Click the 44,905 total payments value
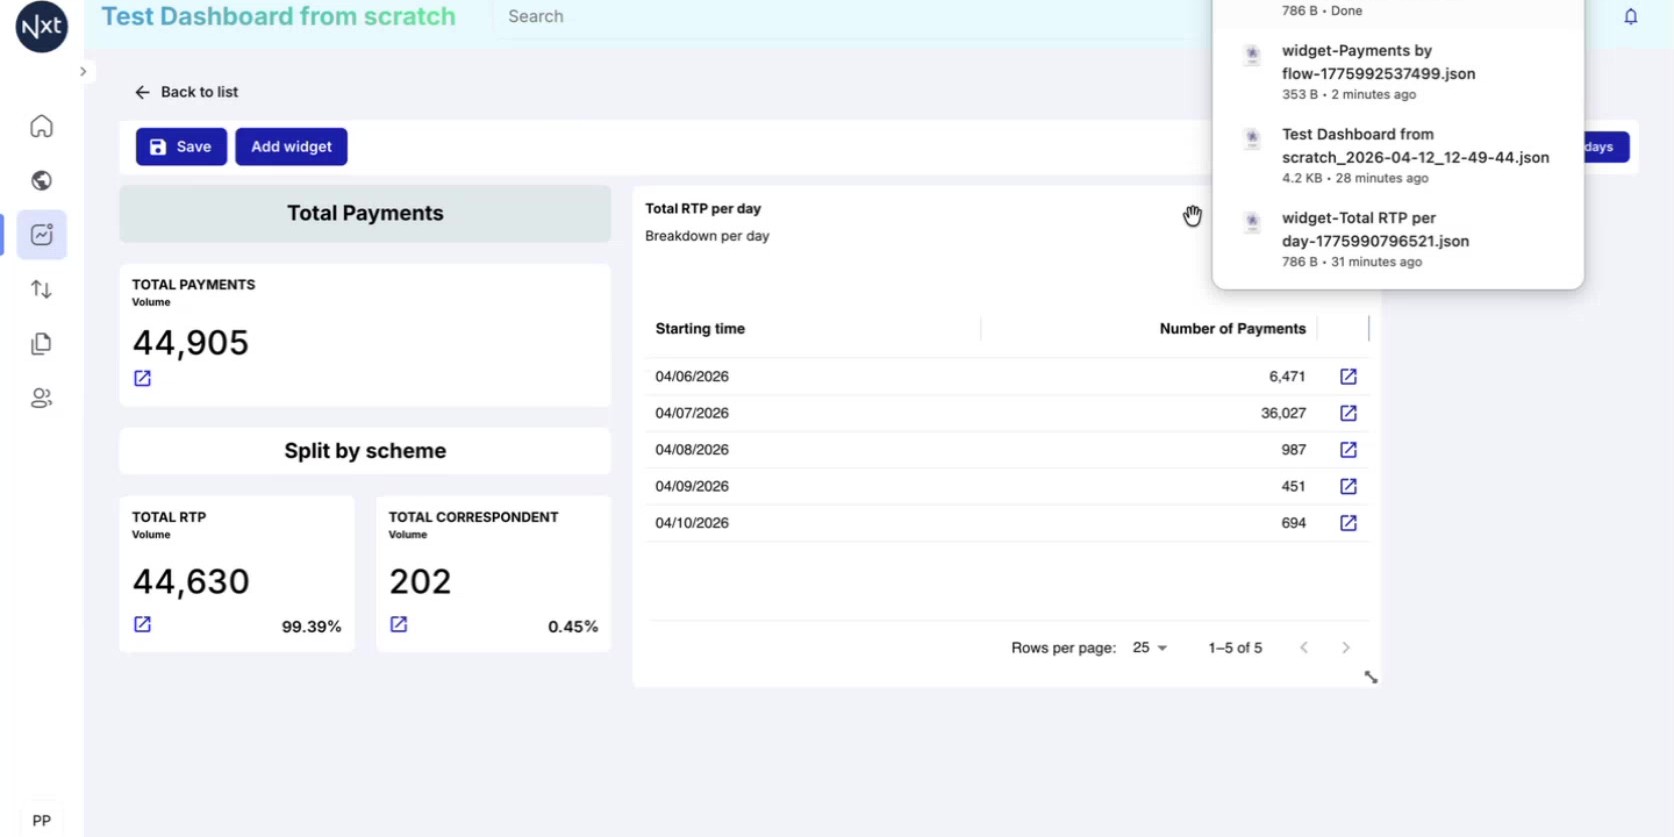1674x837 pixels. pos(190,343)
